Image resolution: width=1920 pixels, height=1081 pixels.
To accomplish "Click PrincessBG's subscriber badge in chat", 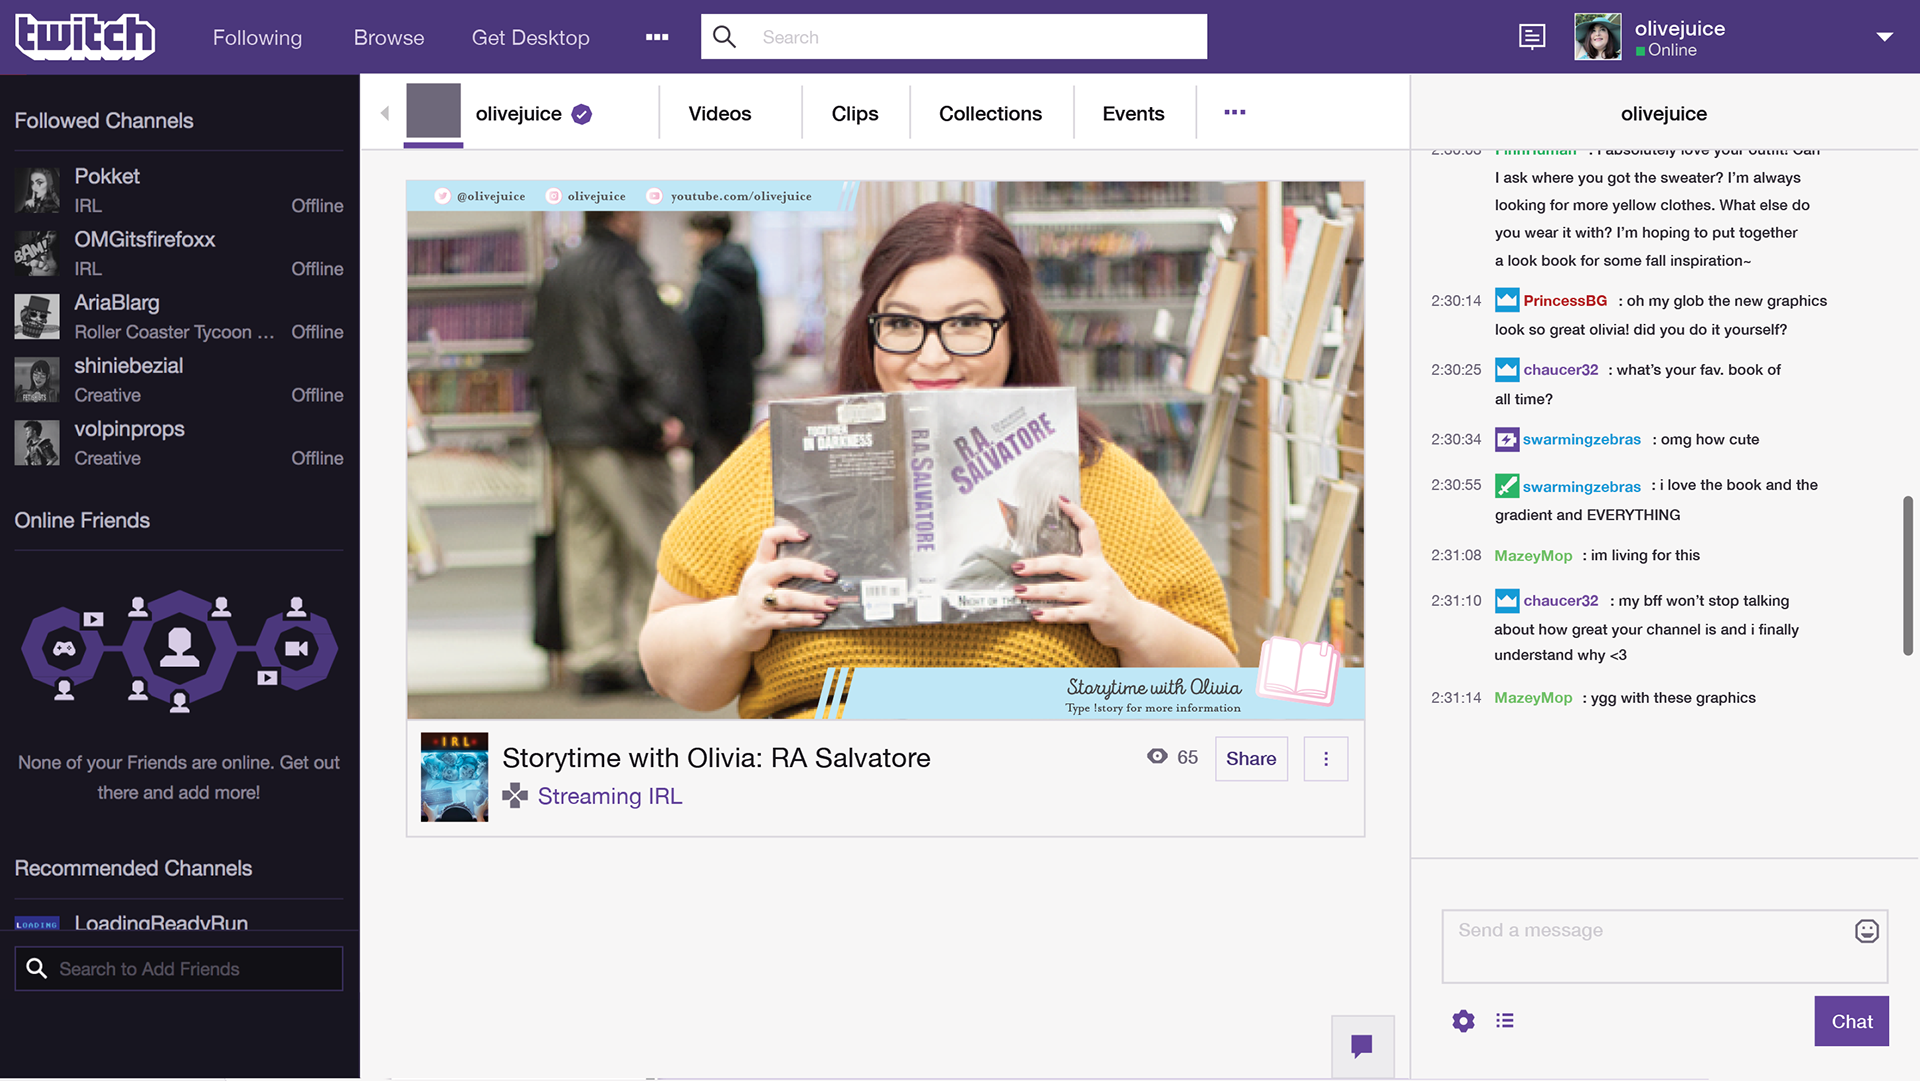I will [1507, 300].
